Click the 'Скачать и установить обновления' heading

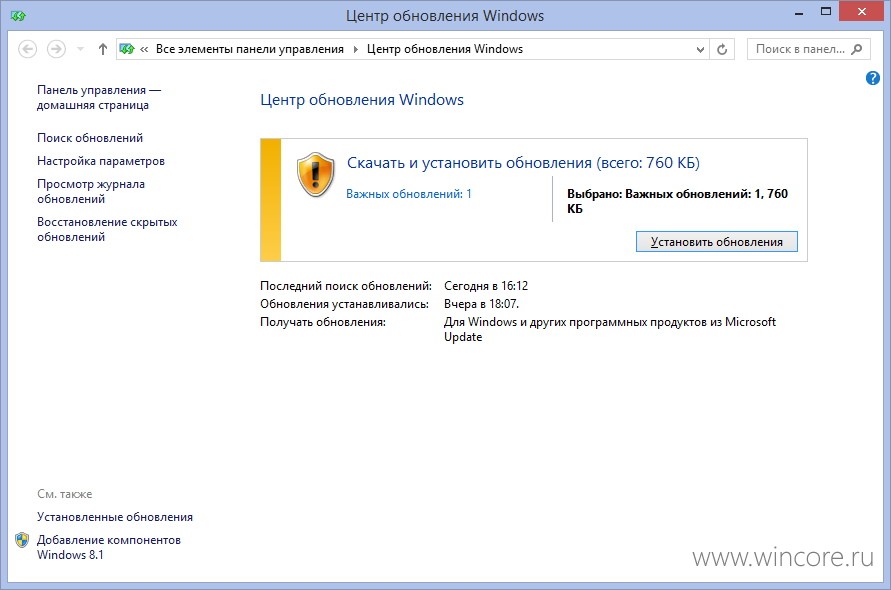[523, 163]
